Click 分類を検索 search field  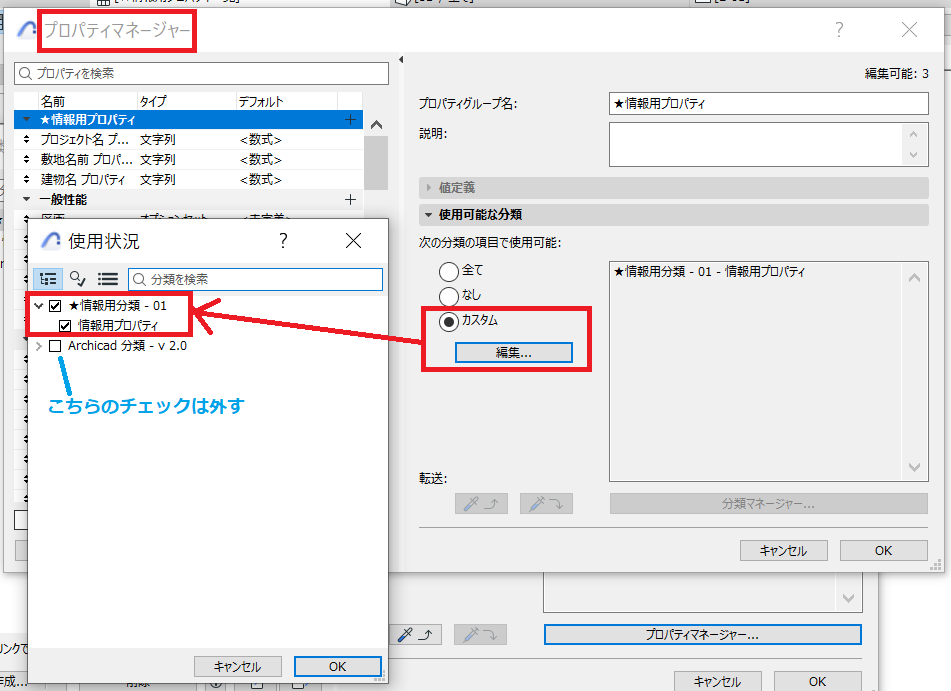tap(255, 279)
